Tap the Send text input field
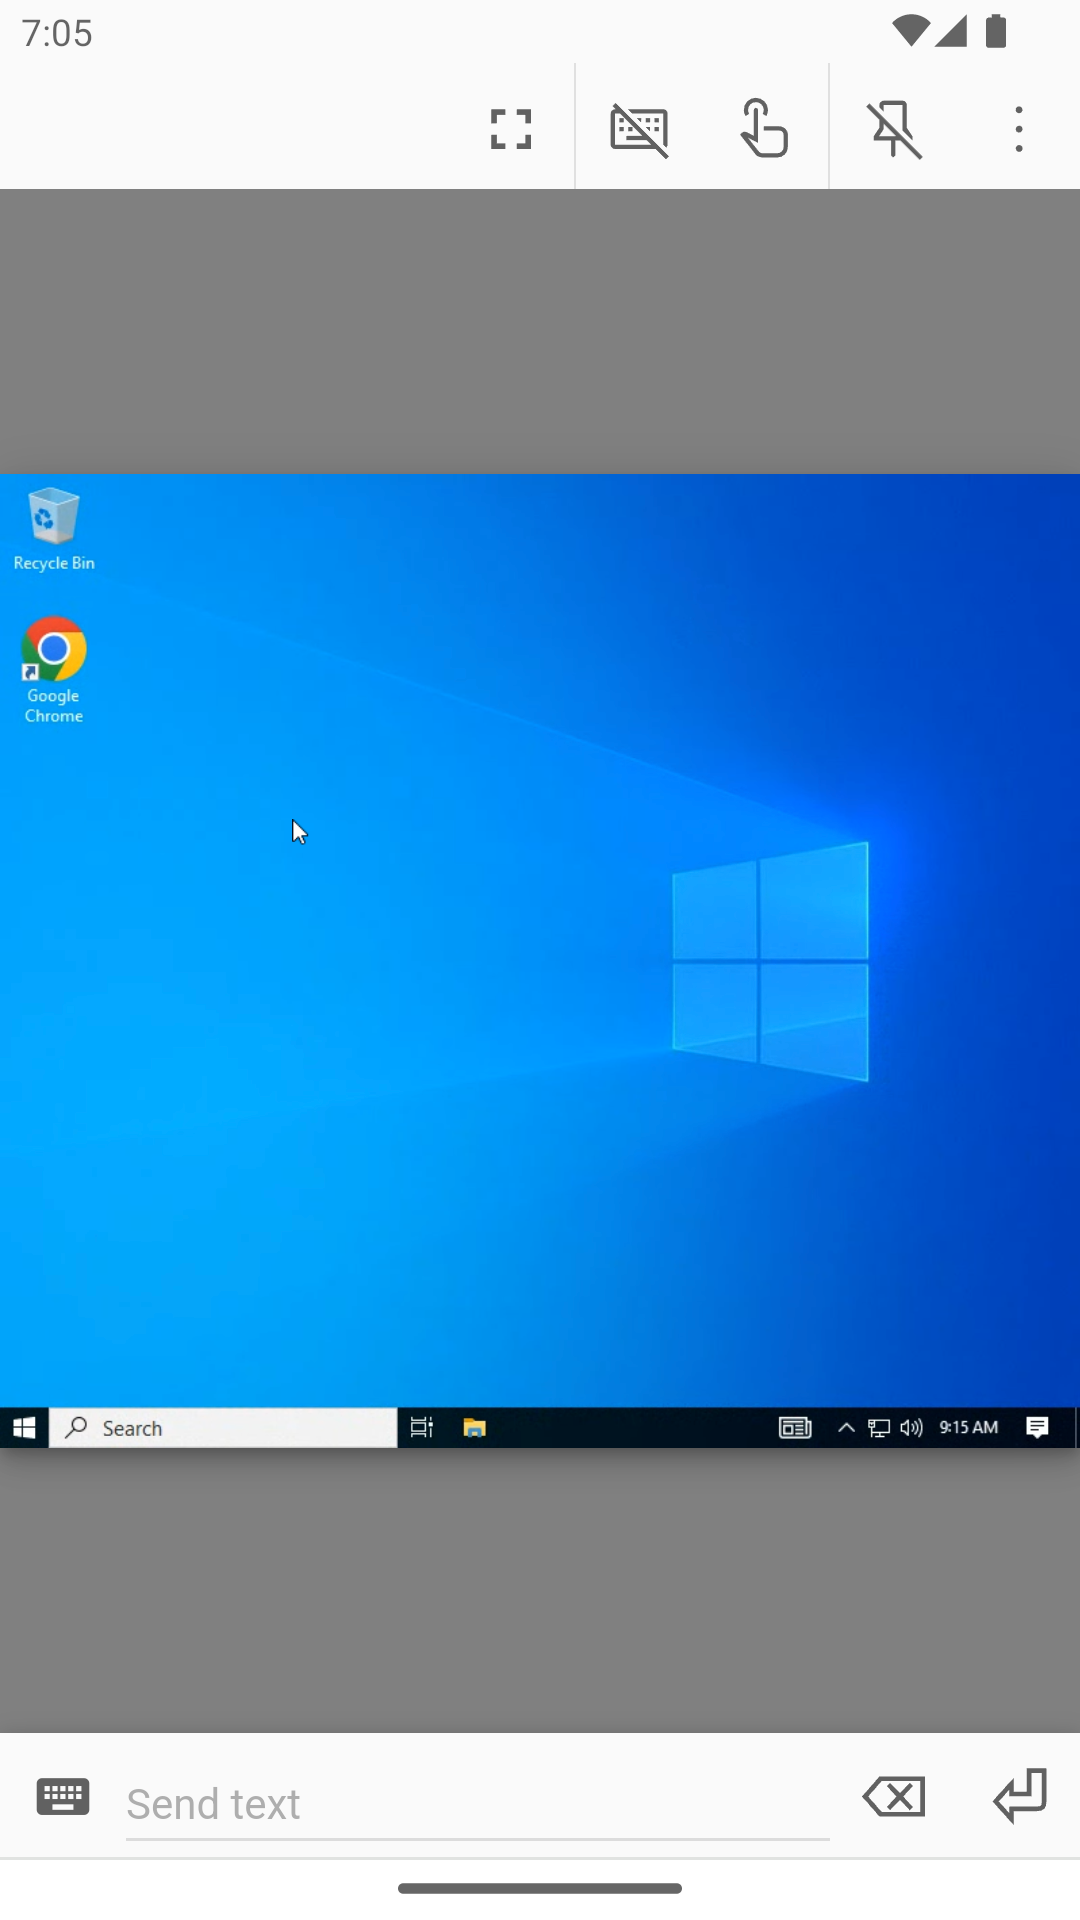The width and height of the screenshot is (1080, 1920). 477,1805
